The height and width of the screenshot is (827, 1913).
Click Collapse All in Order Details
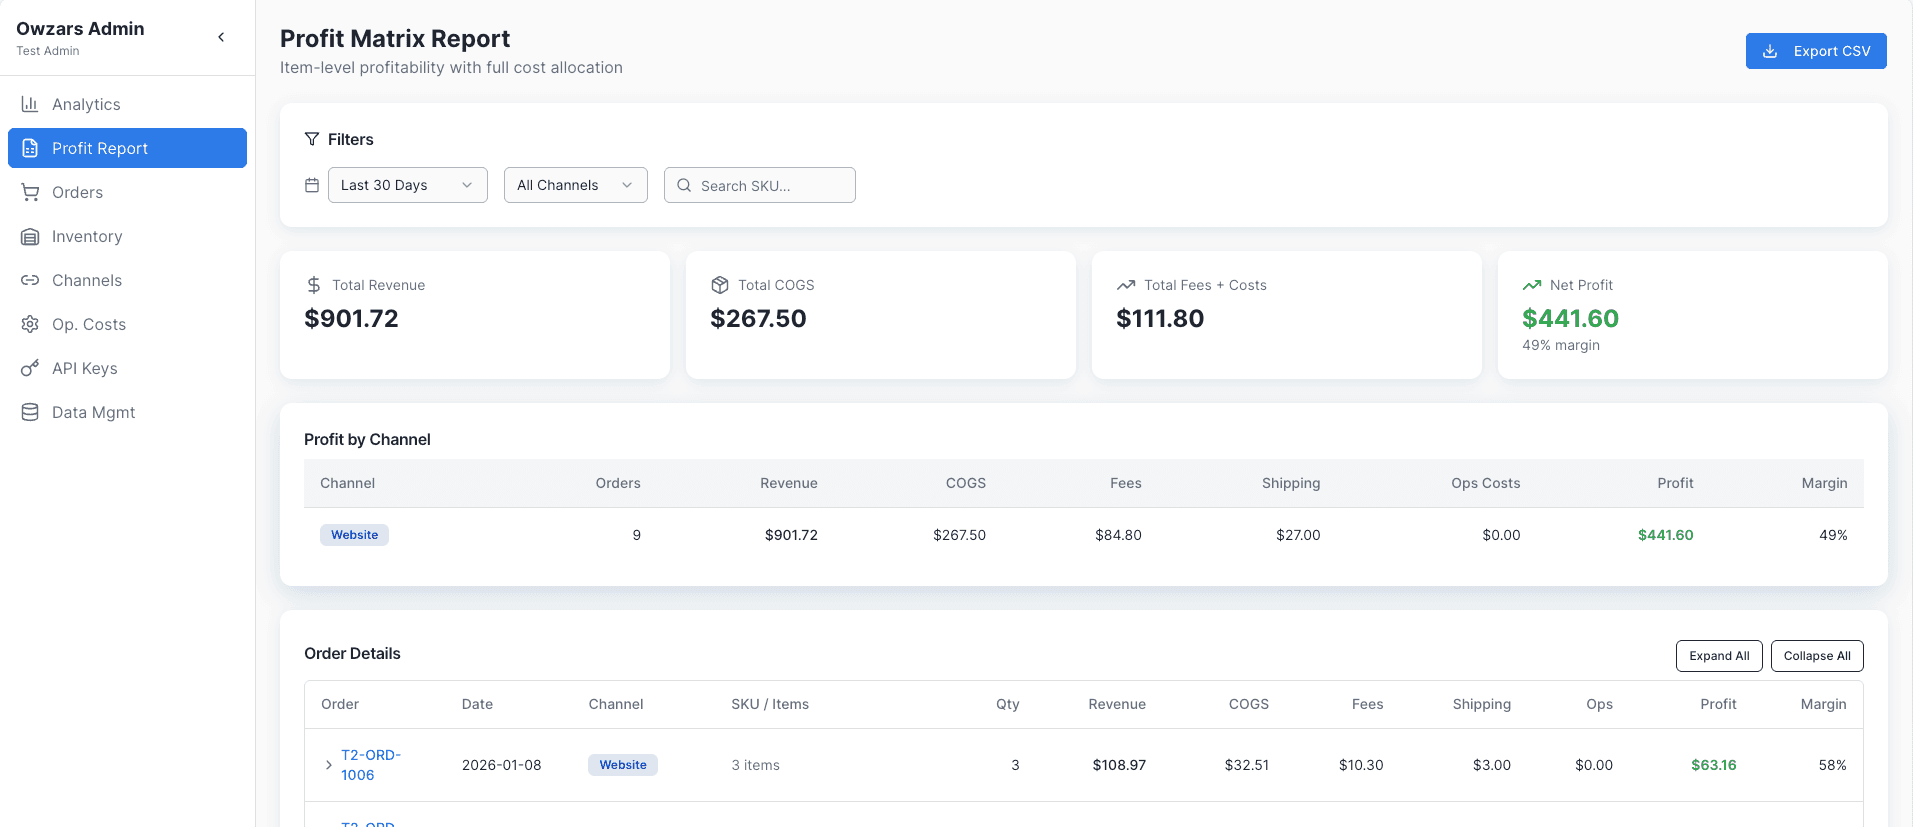tap(1817, 656)
